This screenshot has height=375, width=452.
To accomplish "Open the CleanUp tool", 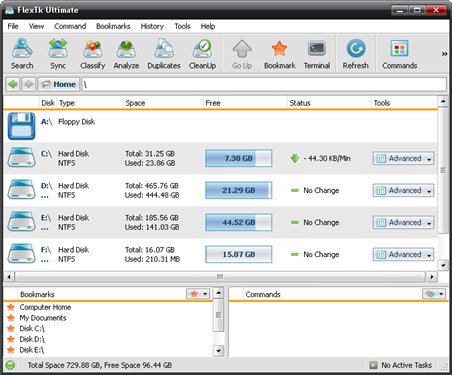I will [x=202, y=53].
